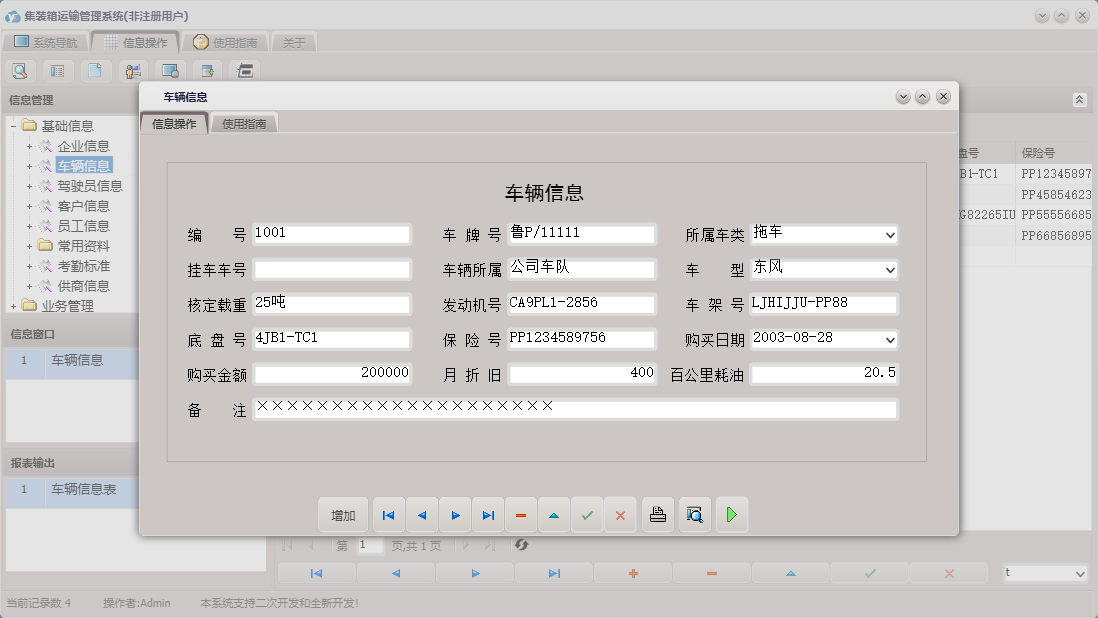Open the 车型 dropdown showing 东风
Image resolution: width=1098 pixels, height=618 pixels.
click(x=890, y=269)
